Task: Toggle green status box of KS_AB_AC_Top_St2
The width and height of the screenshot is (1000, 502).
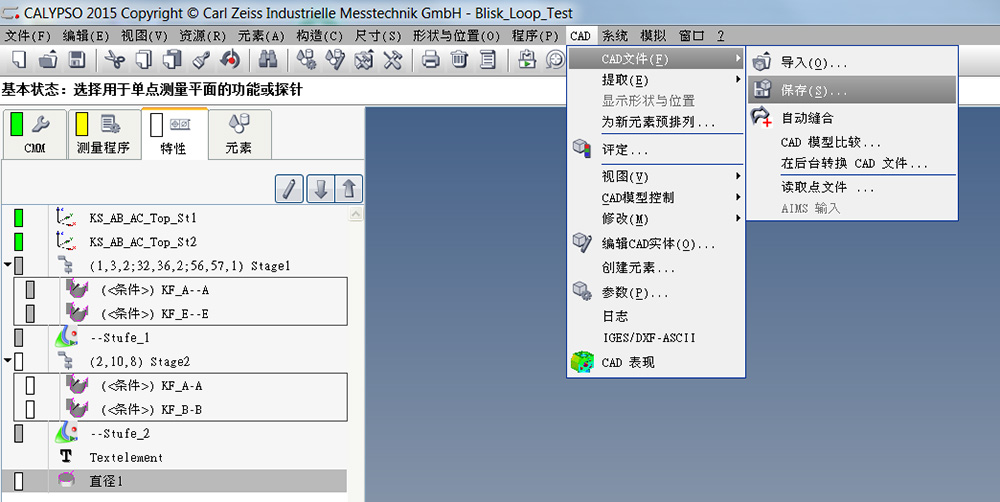Action: (18, 242)
